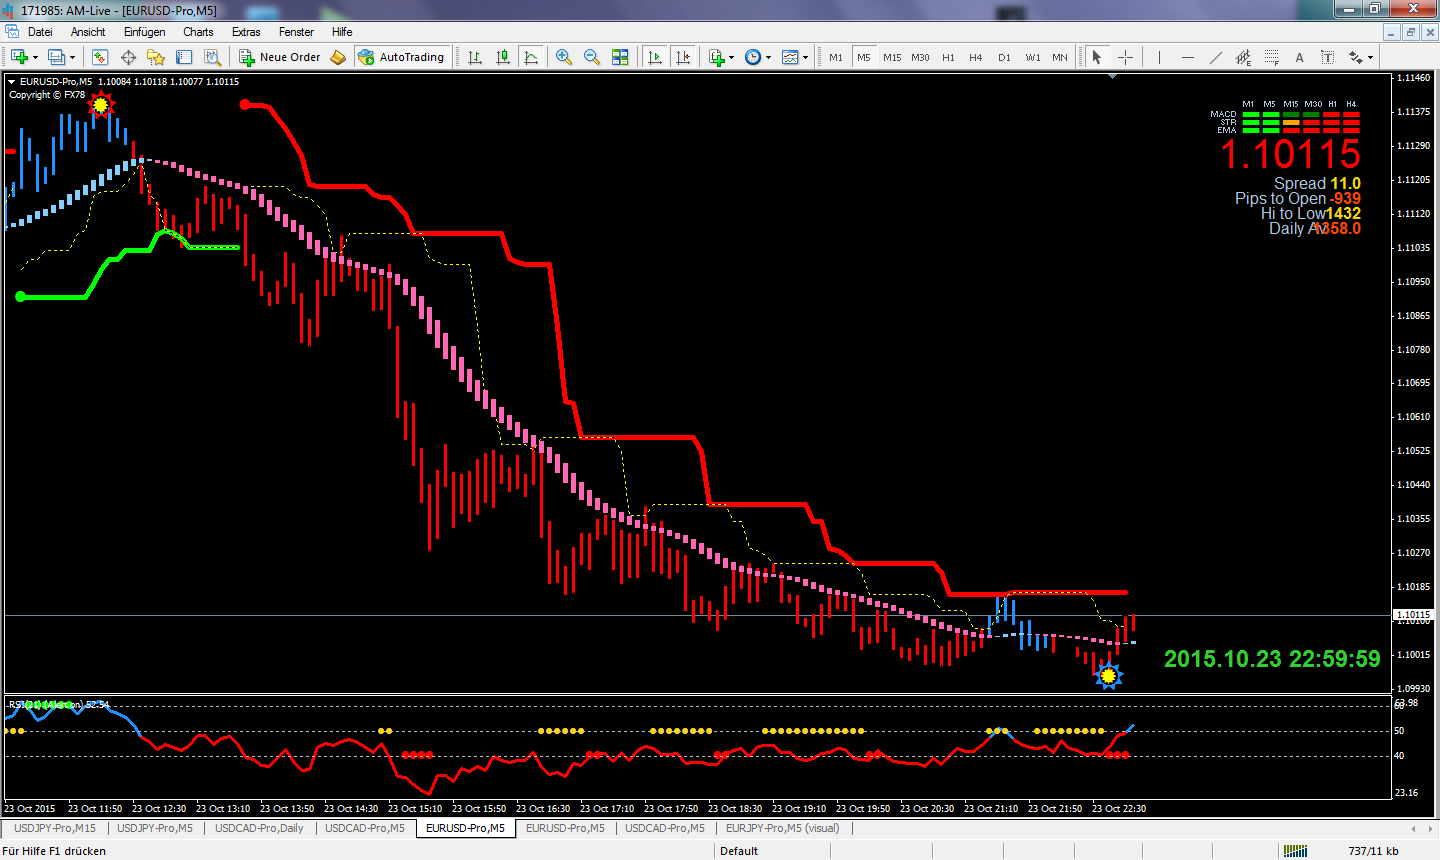
Task: Switch timeframe to D1
Action: pyautogui.click(x=1004, y=57)
